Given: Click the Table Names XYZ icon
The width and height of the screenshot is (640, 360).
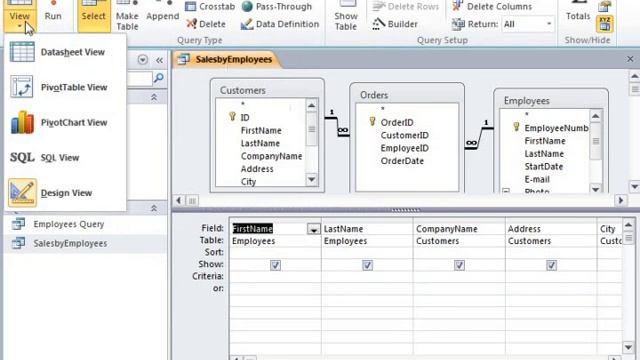Looking at the screenshot, I should coord(604,24).
